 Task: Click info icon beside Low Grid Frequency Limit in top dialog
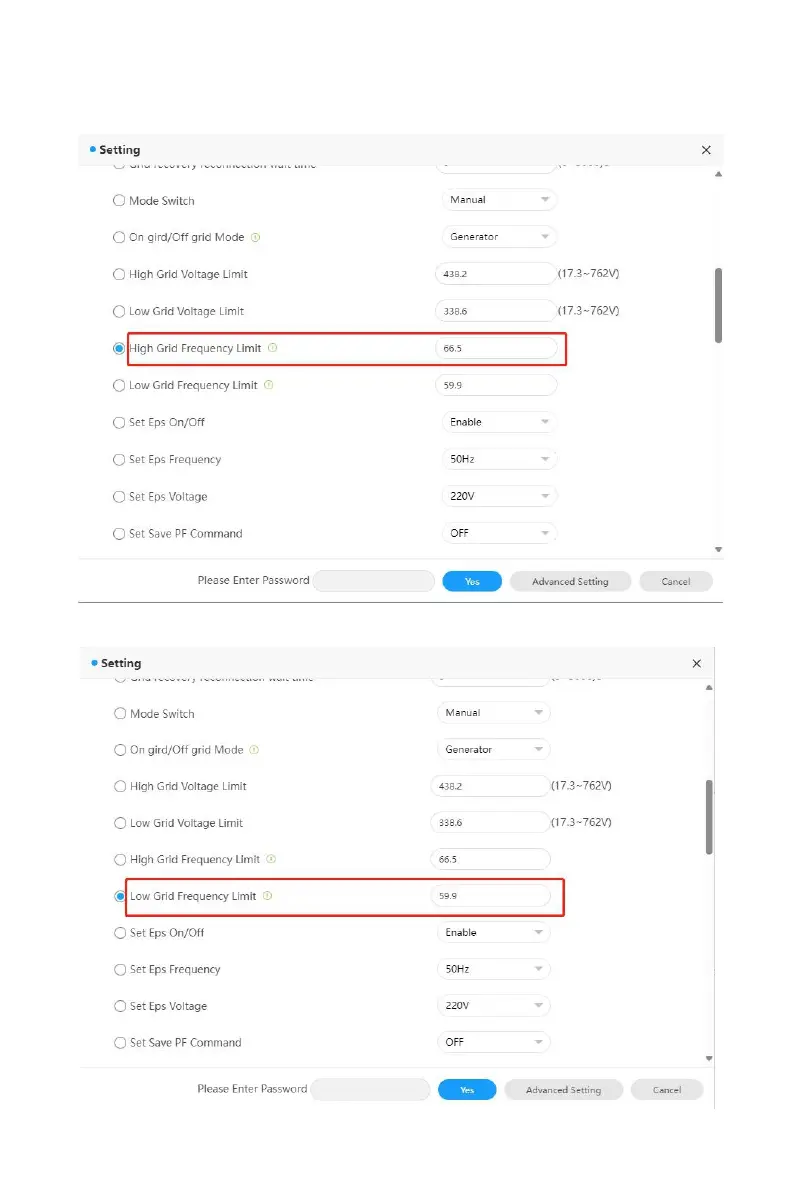[269, 385]
